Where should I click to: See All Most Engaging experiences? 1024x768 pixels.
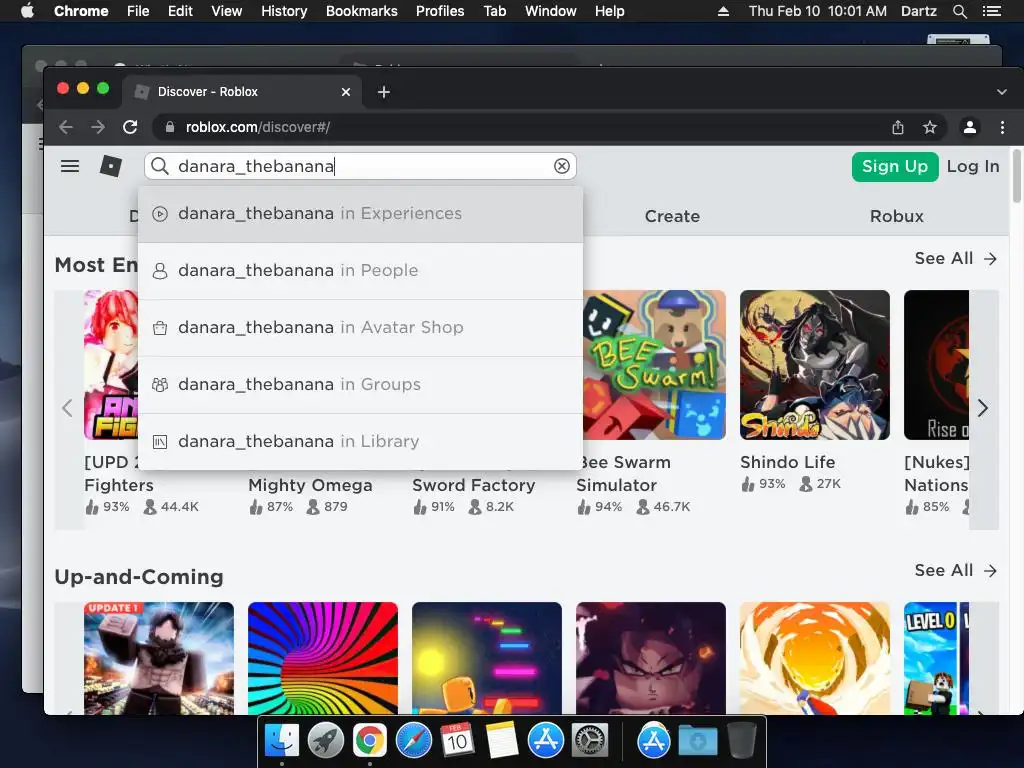click(956, 259)
